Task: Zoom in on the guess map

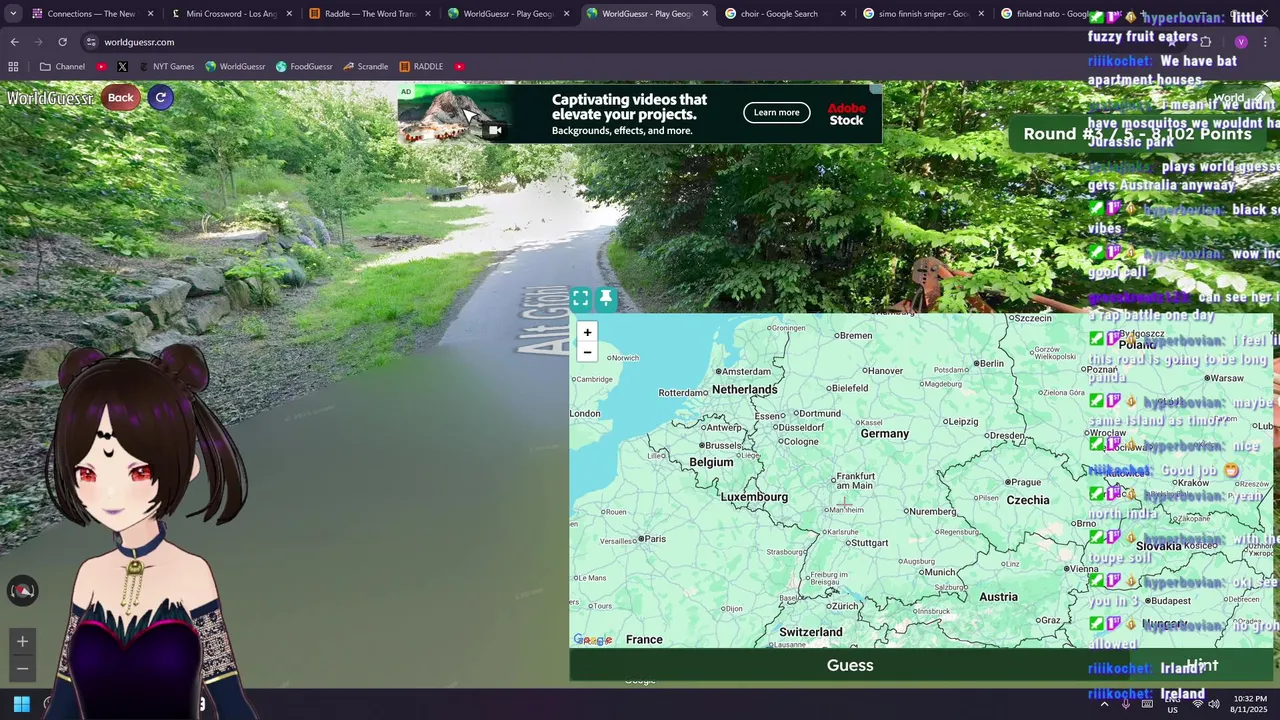Action: pos(587,332)
